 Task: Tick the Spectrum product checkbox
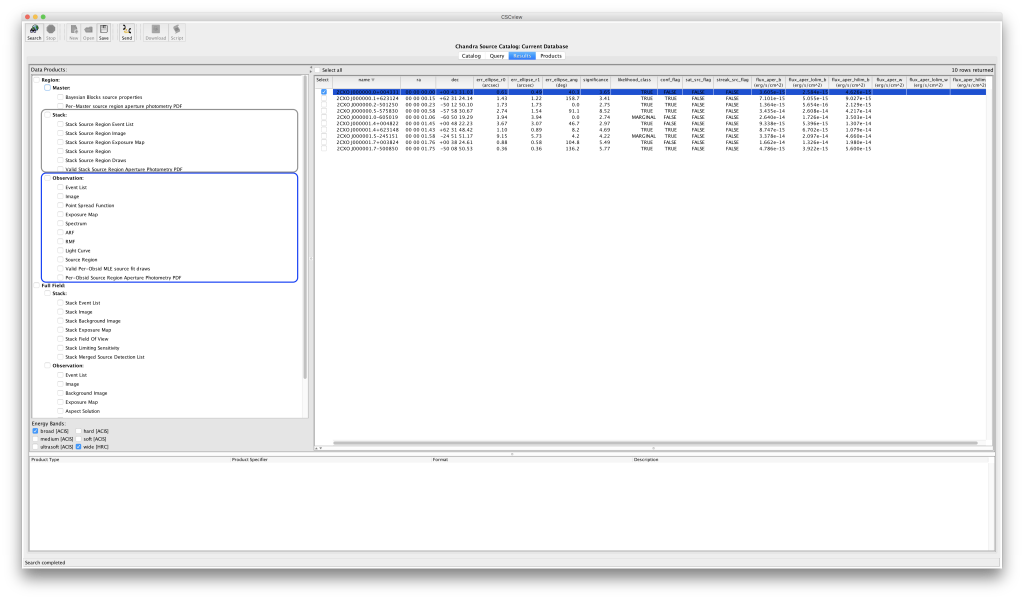pos(60,223)
